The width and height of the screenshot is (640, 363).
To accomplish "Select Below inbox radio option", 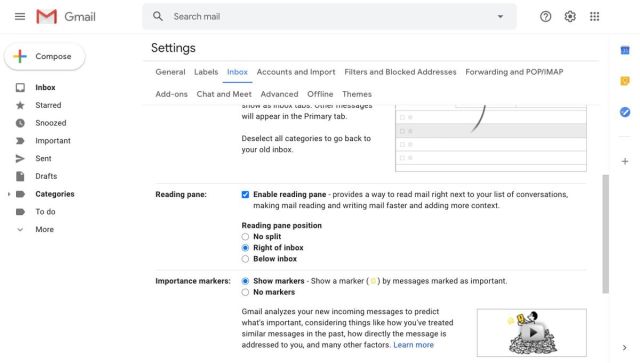I will point(245,258).
